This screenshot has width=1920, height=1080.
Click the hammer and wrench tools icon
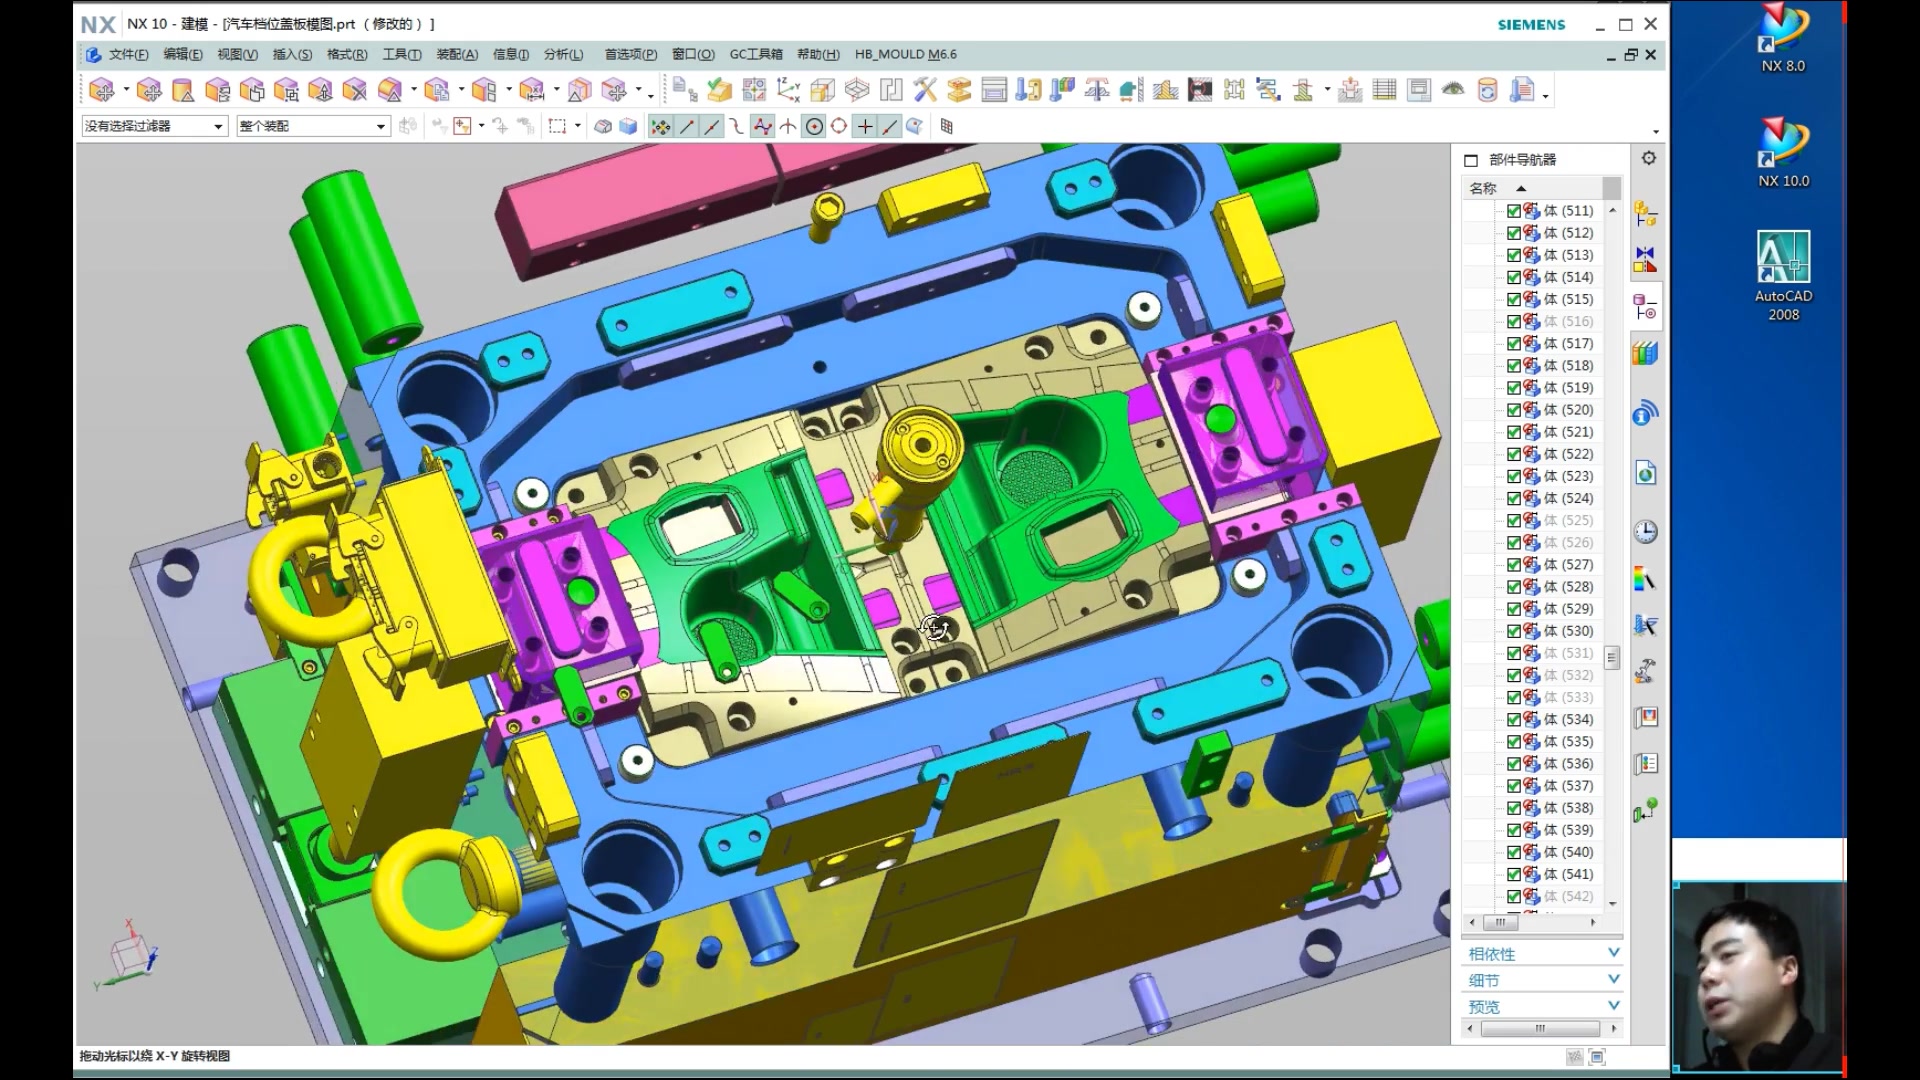pos(925,90)
